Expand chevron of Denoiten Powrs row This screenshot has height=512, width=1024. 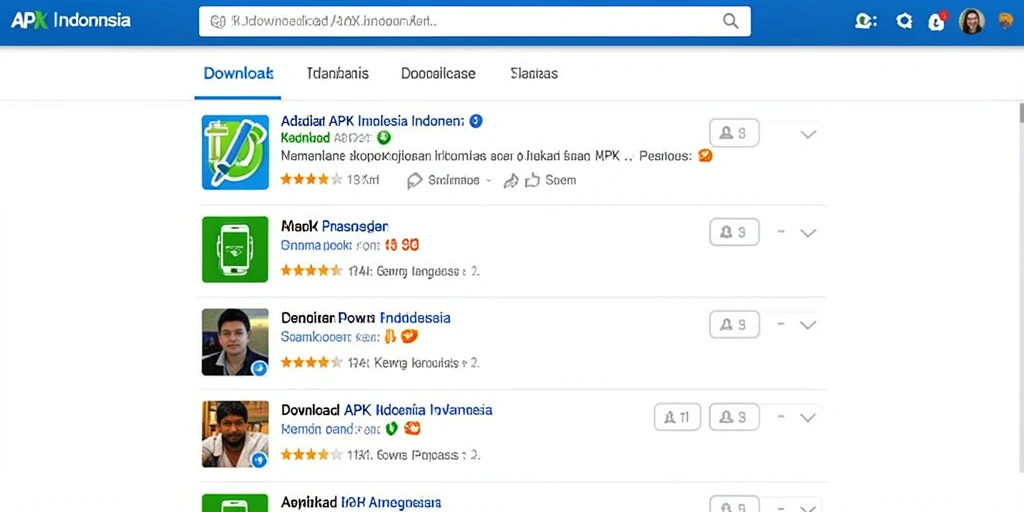tap(808, 325)
